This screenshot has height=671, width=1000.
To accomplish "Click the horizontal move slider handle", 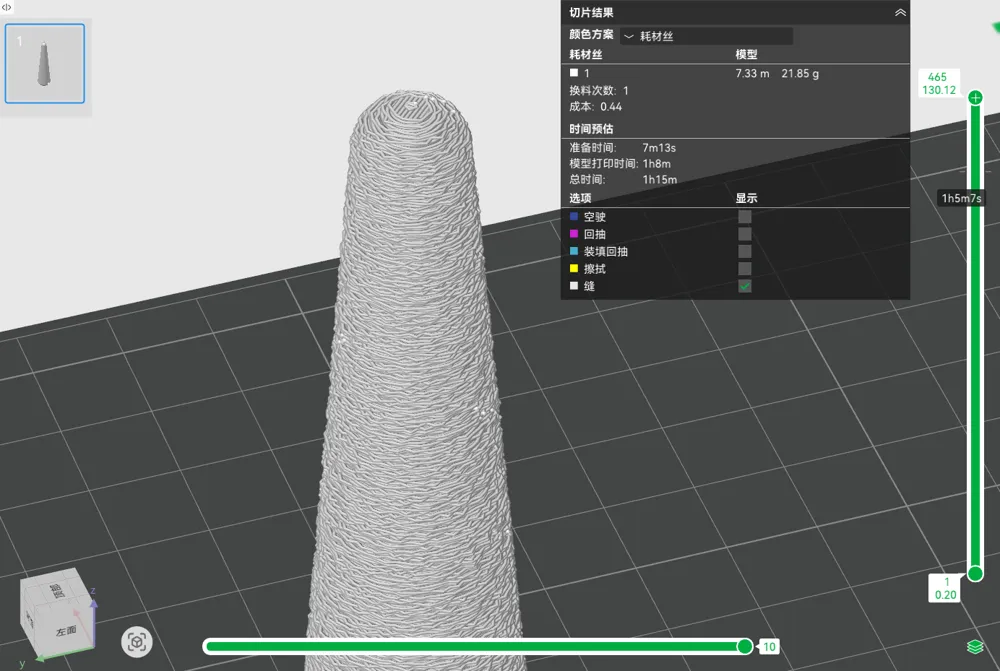I will (744, 646).
